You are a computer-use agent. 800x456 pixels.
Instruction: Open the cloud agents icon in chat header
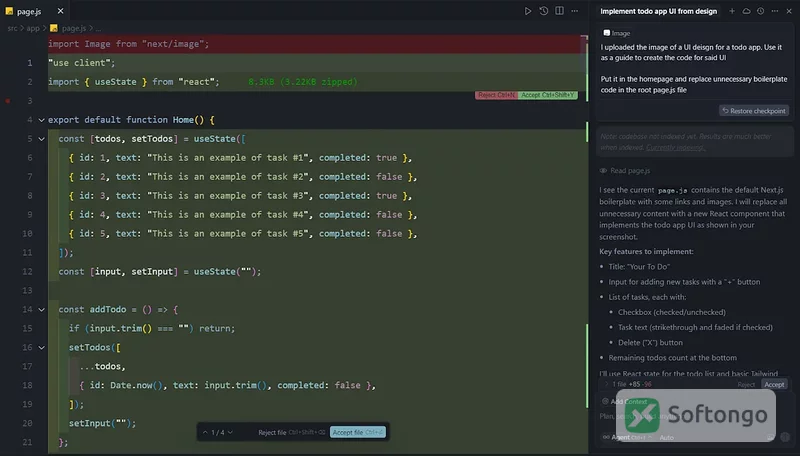tap(746, 11)
